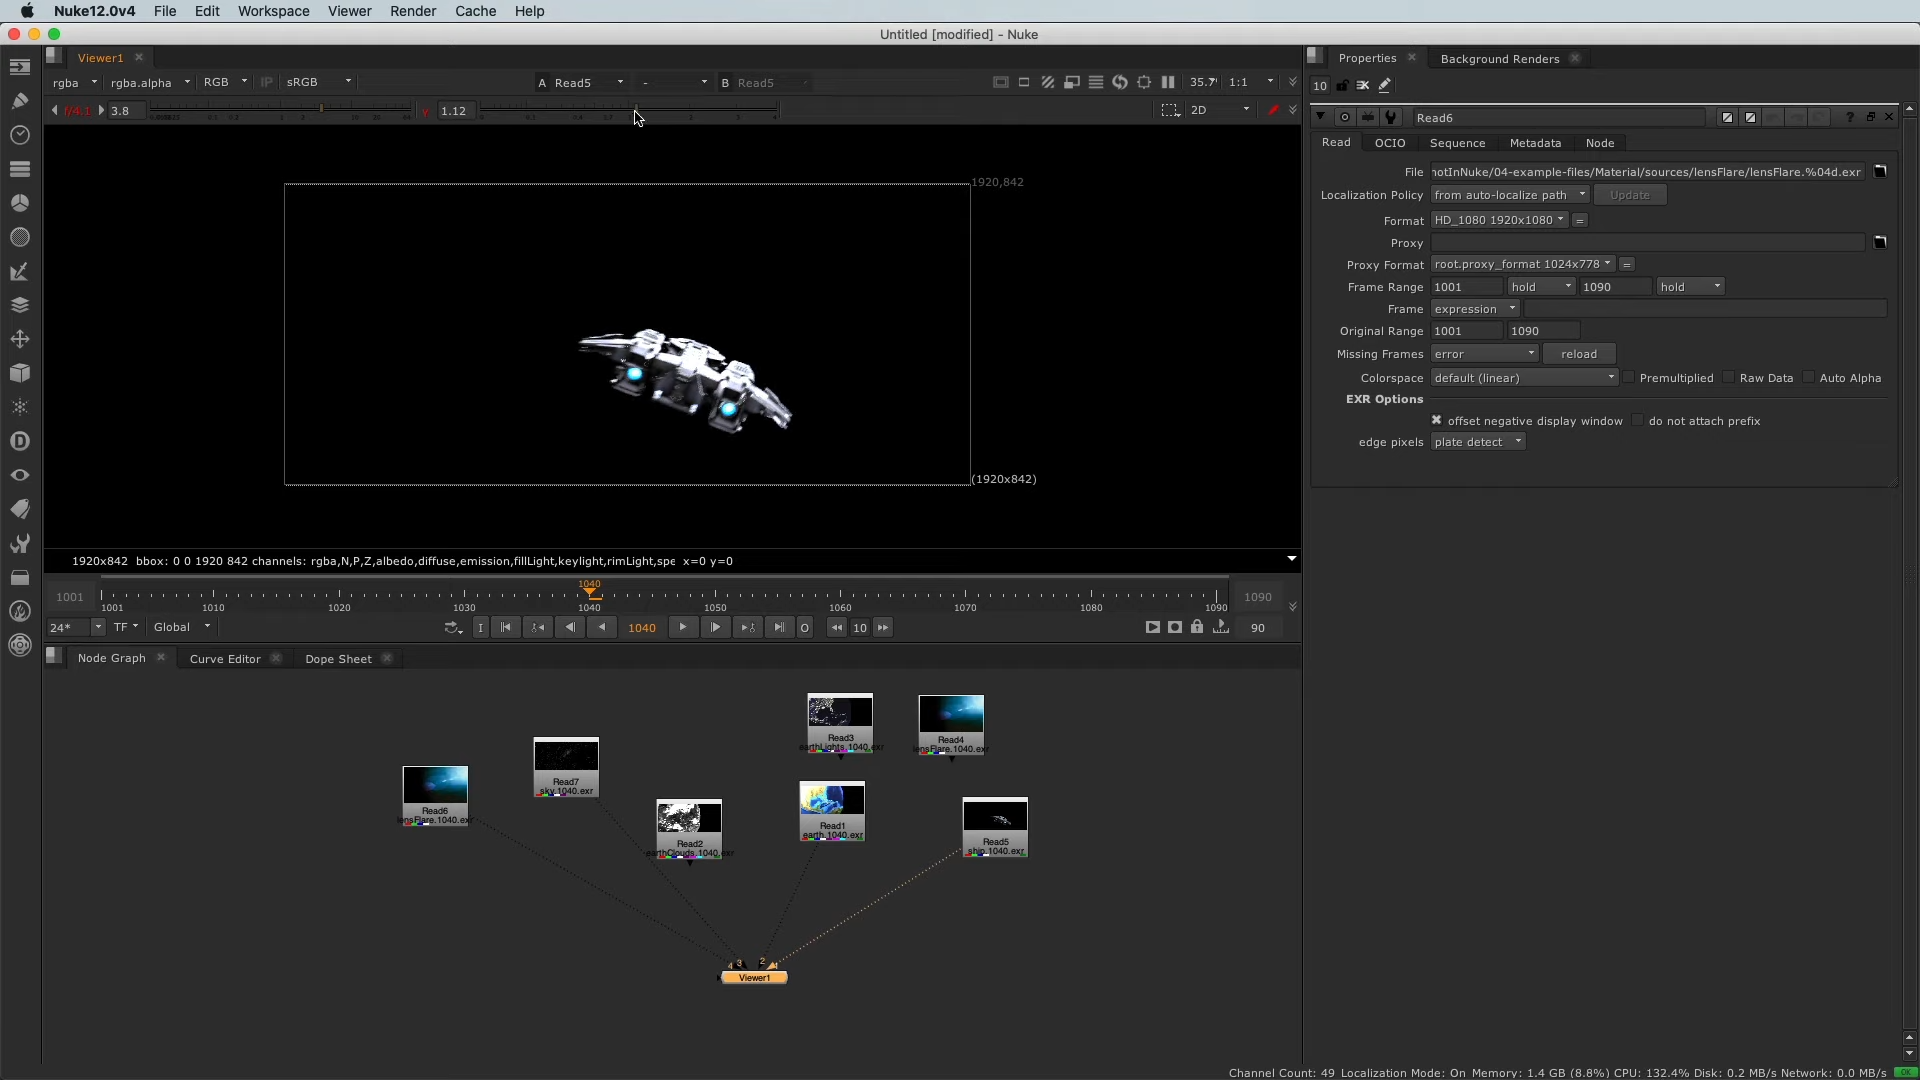Open the Particles nodes toolbar menu
Image resolution: width=1920 pixels, height=1080 pixels.
(19, 407)
